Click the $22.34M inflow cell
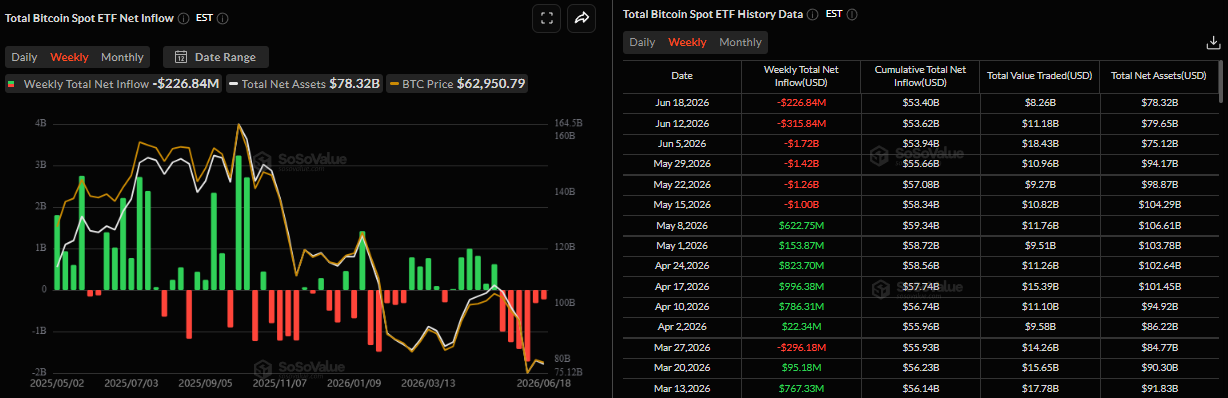The height and width of the screenshot is (398, 1228). pos(800,327)
